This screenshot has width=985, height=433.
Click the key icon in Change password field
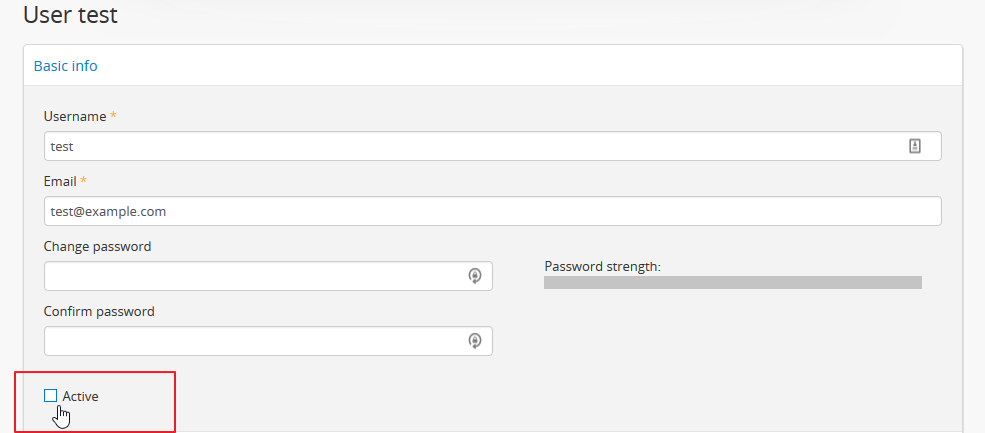(x=476, y=276)
